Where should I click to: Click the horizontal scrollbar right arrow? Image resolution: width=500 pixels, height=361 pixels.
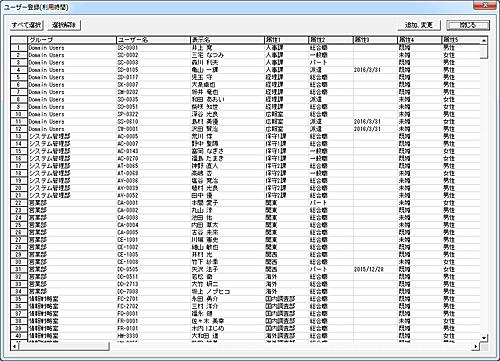476,347
